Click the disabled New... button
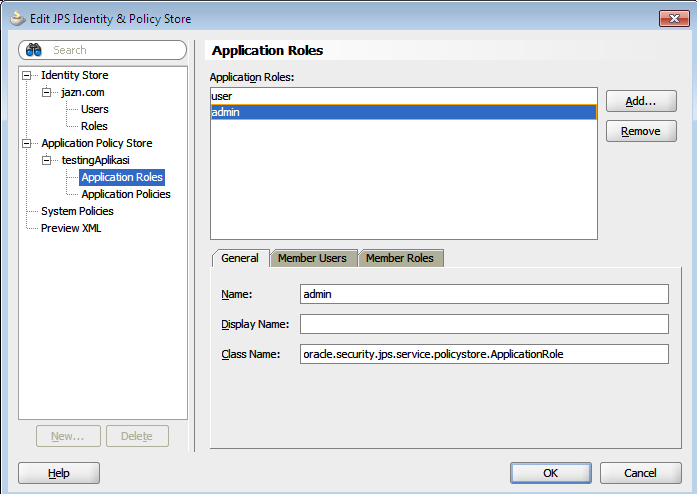The image size is (697, 494). 68,436
